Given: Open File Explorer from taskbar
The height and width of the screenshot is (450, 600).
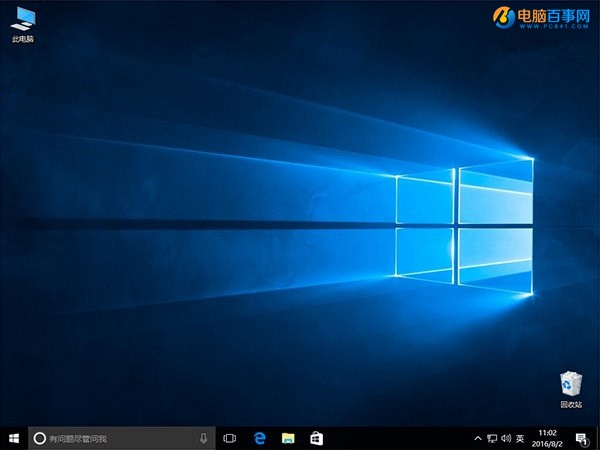Looking at the screenshot, I should coord(288,438).
